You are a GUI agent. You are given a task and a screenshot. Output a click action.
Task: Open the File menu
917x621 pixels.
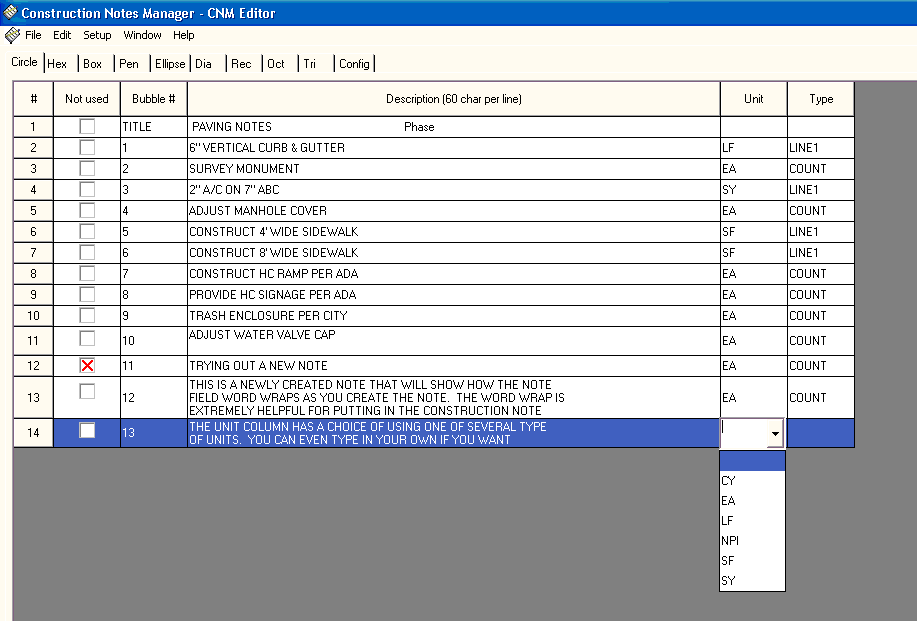pos(33,35)
